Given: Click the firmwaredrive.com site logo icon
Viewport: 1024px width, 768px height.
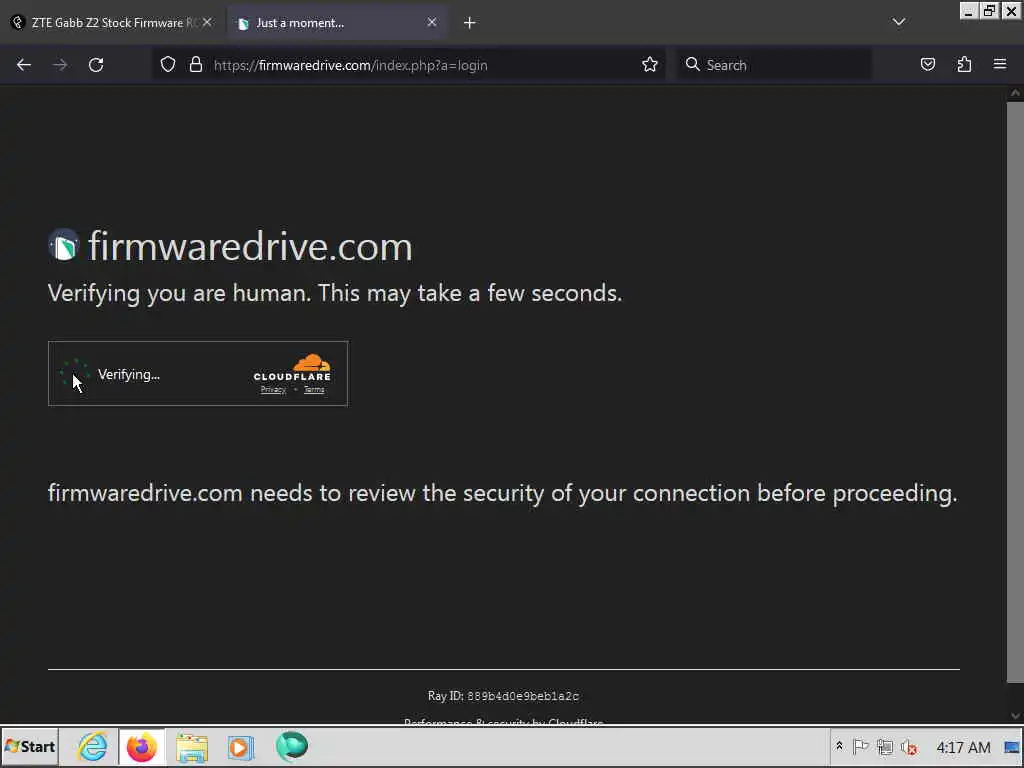Looking at the screenshot, I should (x=64, y=246).
